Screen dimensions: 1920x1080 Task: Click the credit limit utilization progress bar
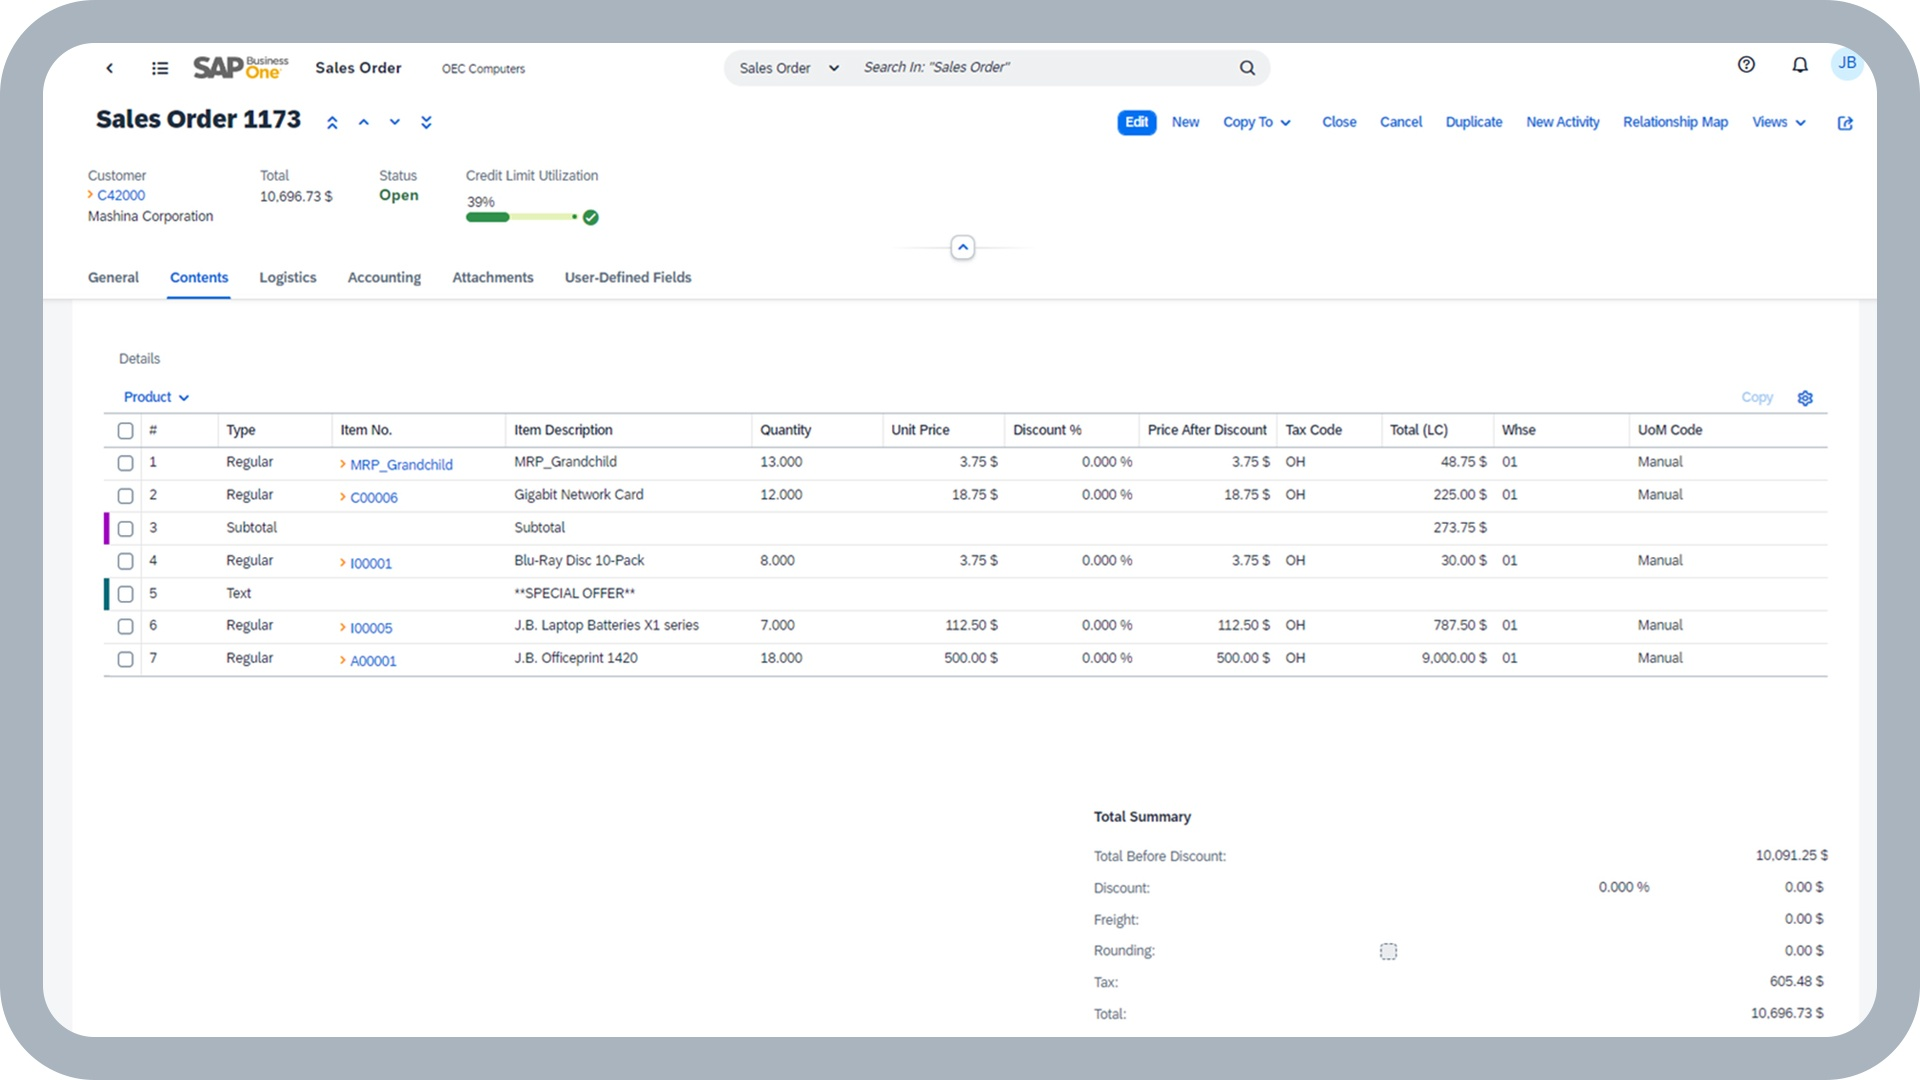521,217
